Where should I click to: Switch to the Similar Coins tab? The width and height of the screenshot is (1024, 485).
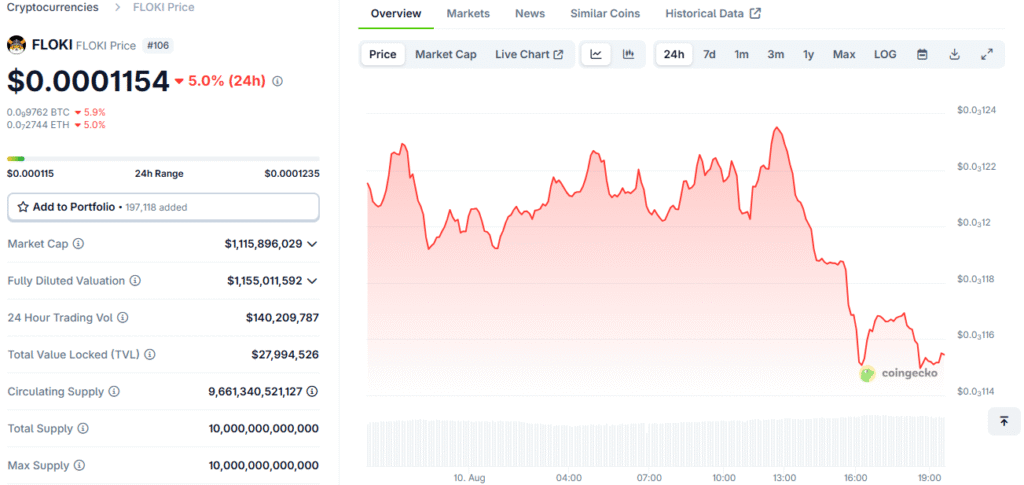605,14
